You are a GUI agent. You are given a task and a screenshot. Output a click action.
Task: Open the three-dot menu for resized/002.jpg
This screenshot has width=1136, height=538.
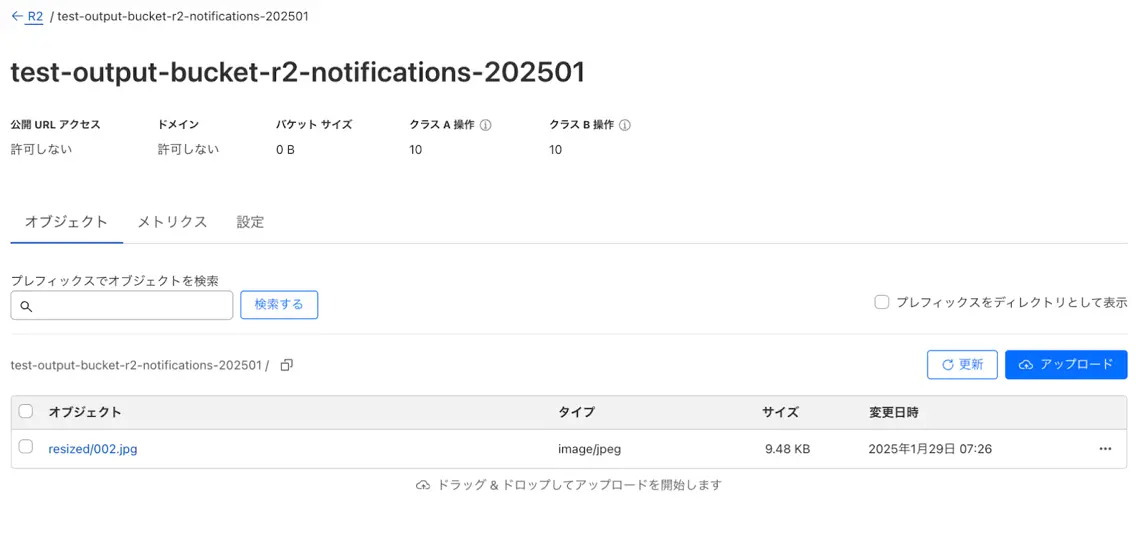tap(1105, 449)
